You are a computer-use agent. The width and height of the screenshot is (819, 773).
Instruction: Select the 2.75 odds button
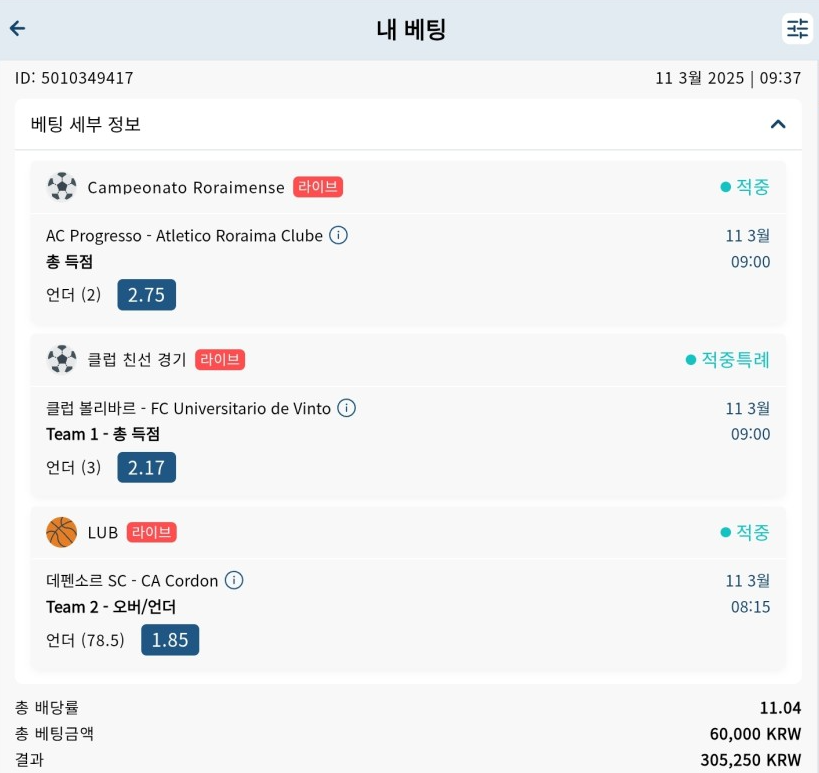click(147, 295)
